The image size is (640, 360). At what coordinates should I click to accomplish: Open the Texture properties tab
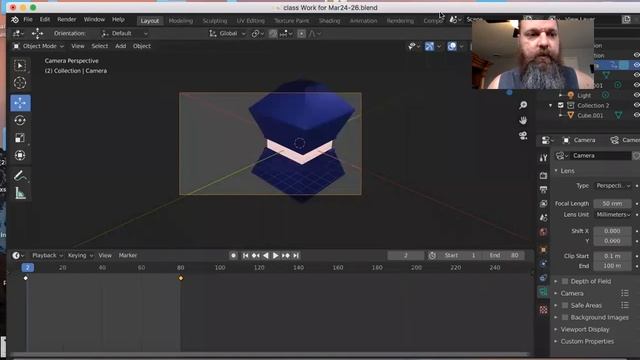(543, 309)
